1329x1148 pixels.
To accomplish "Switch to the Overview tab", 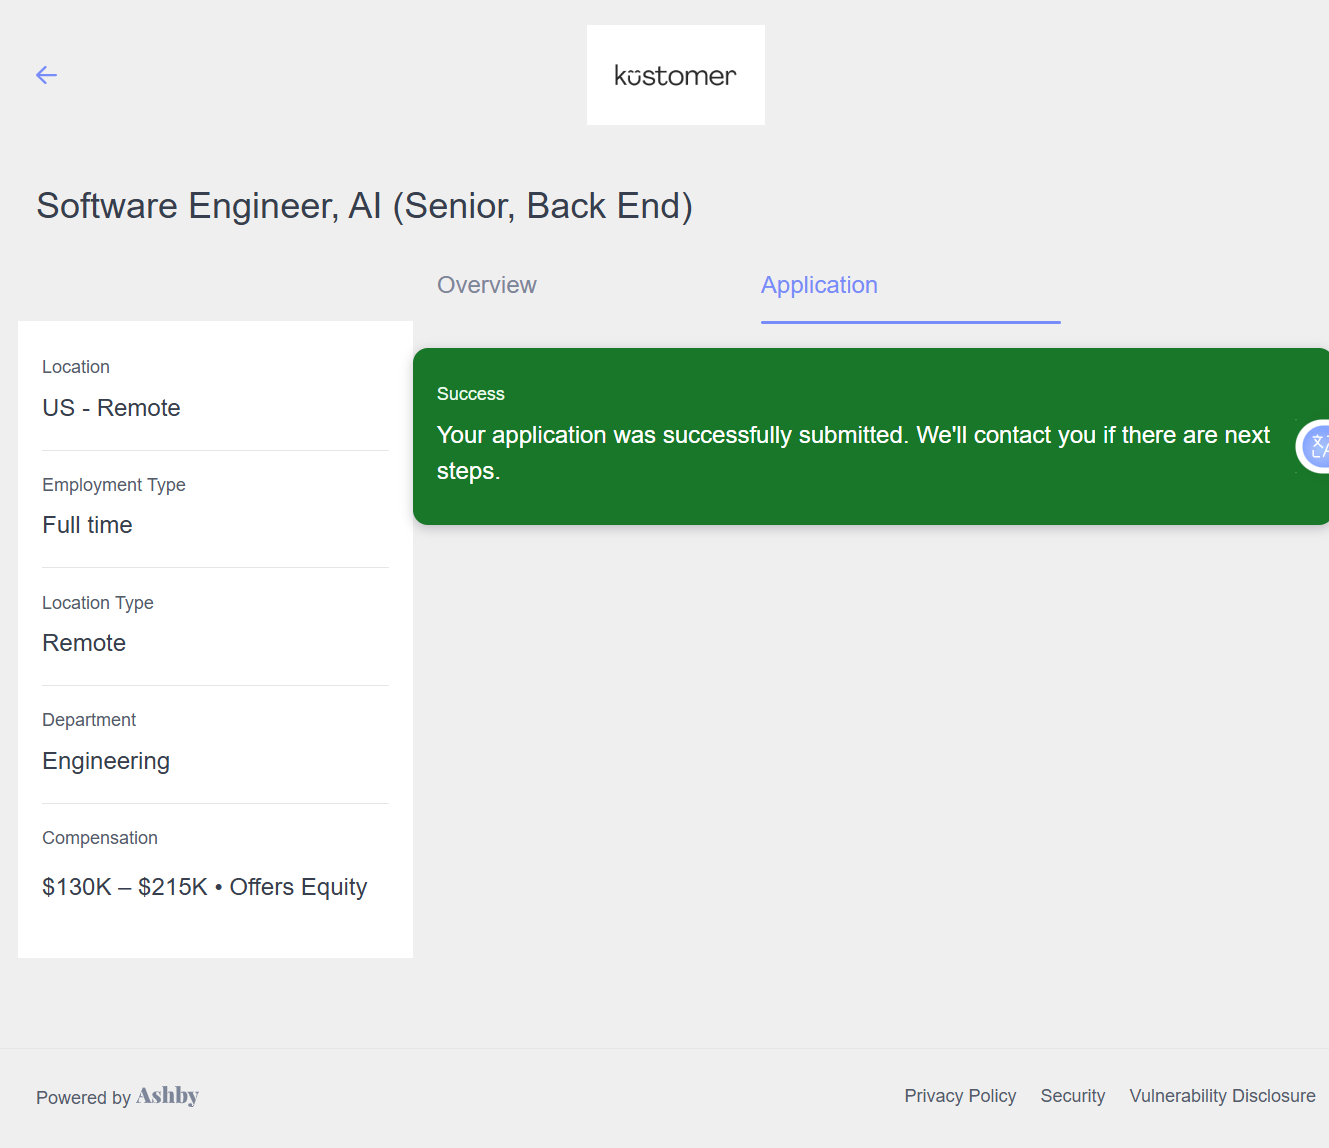I will (487, 285).
